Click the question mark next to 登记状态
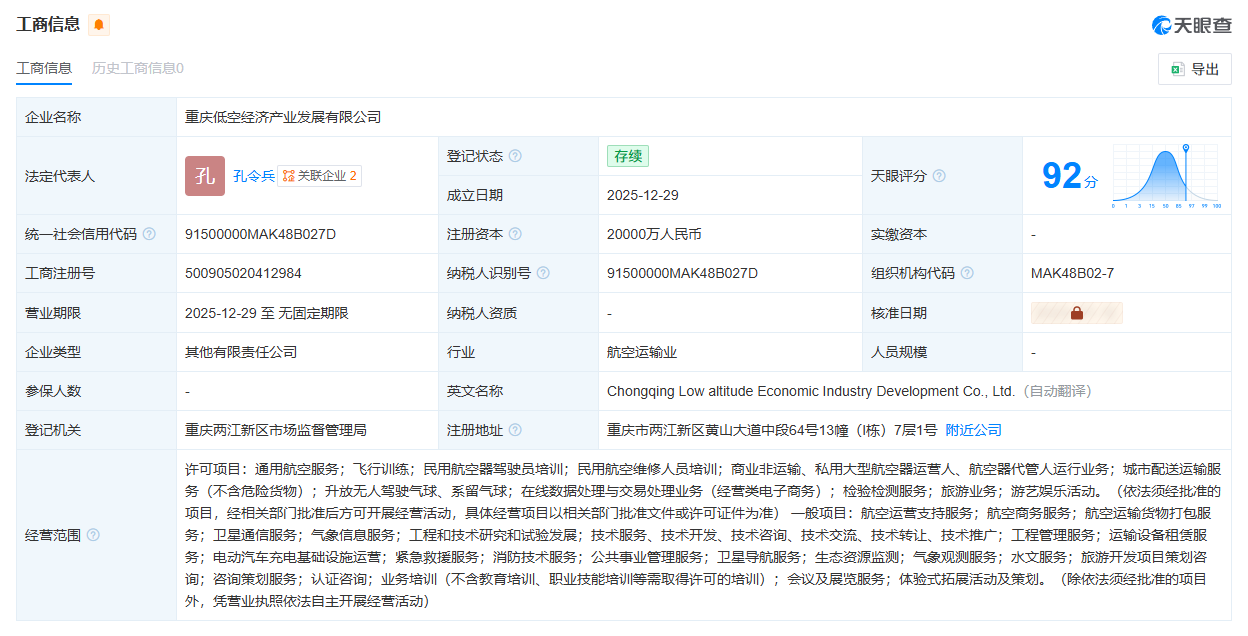The image size is (1248, 636). pos(517,156)
